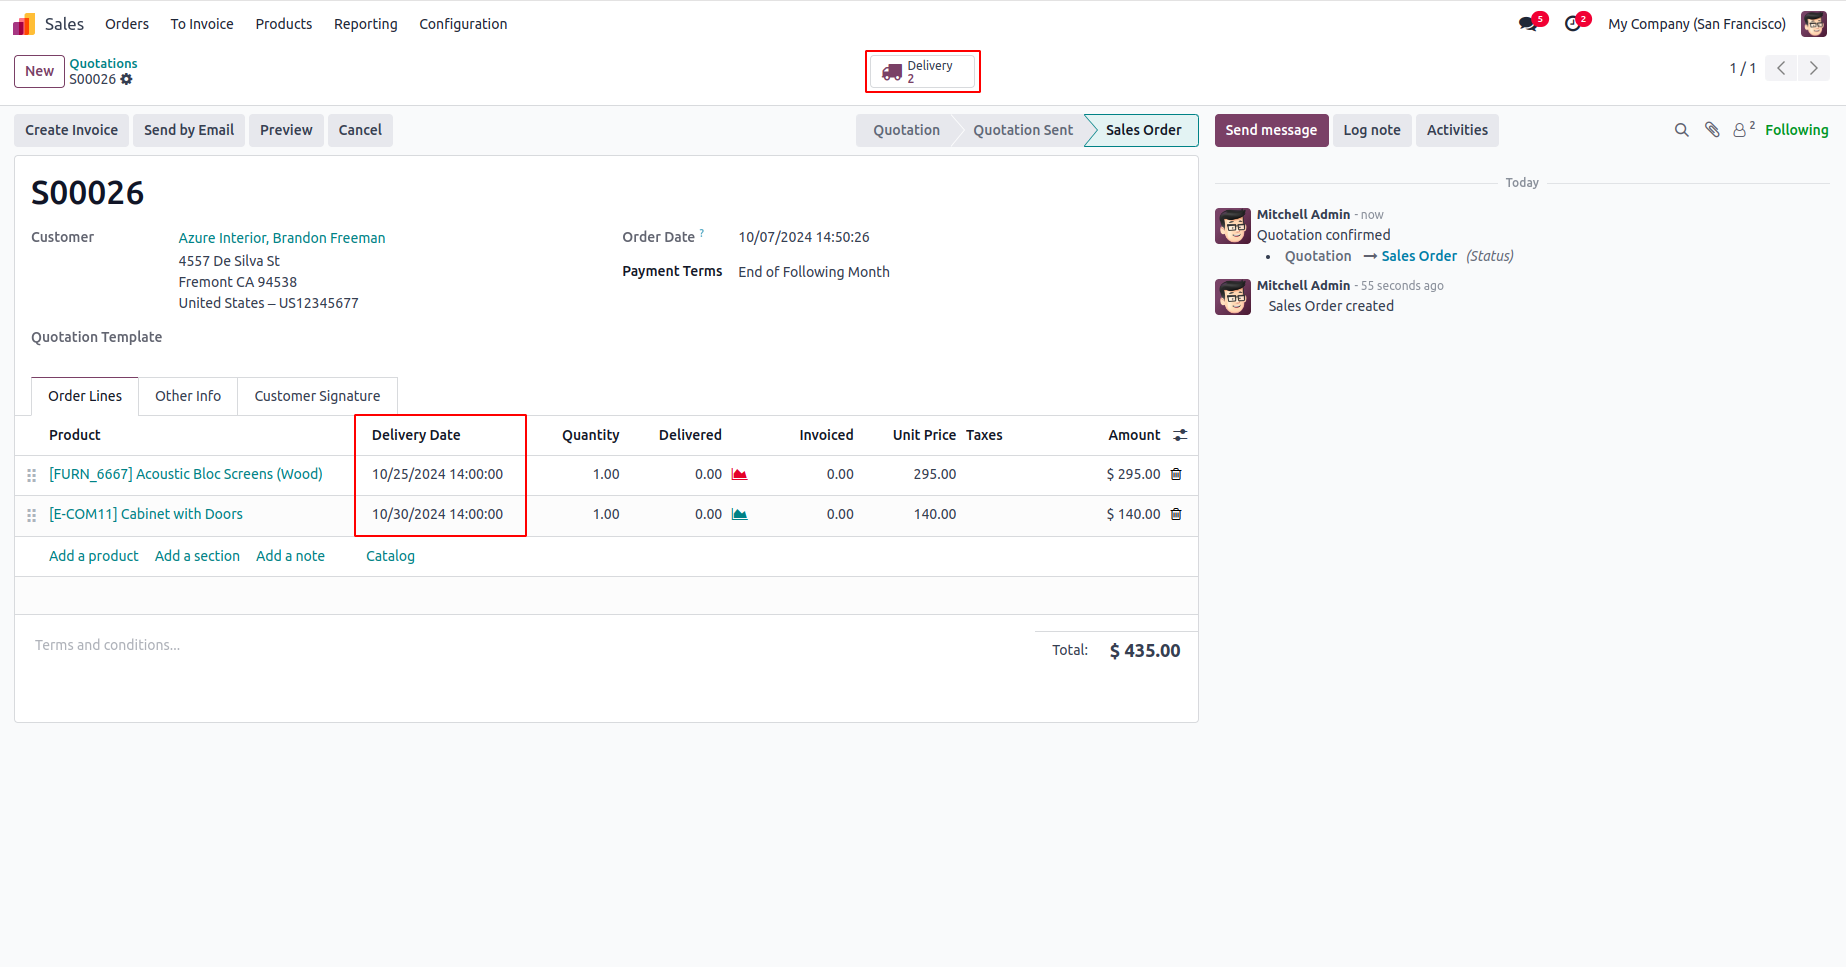
Task: Open the chatter search magnifier icon
Action: (x=1682, y=130)
